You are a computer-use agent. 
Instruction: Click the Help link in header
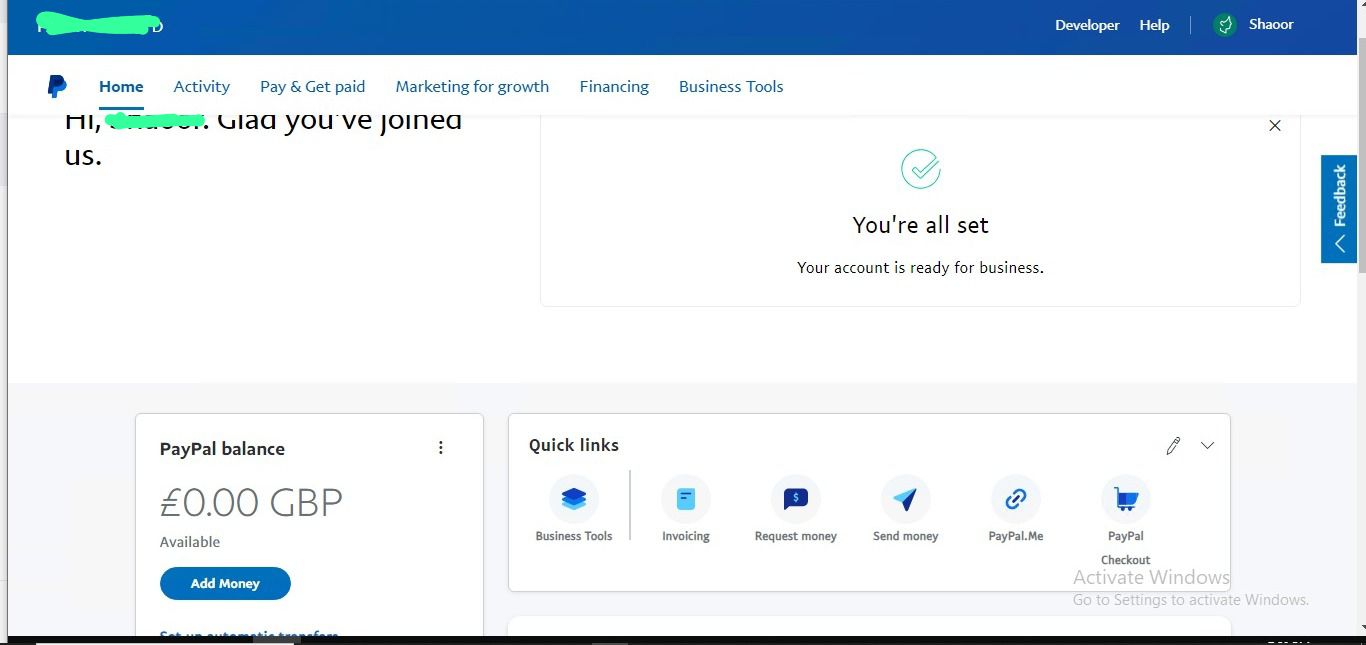1154,25
